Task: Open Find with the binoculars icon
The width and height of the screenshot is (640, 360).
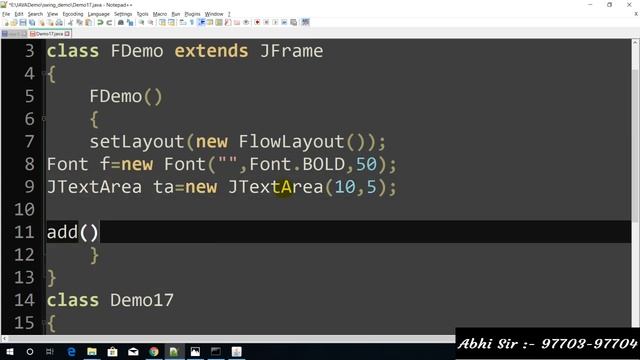Action: click(x=121, y=22)
